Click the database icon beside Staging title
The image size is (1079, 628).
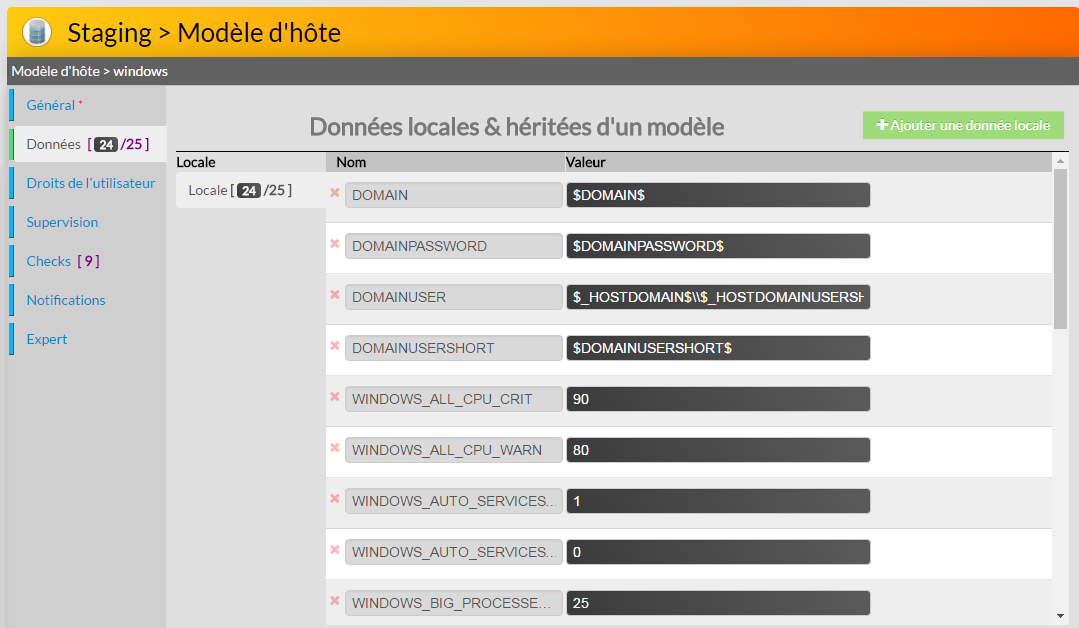[36, 32]
